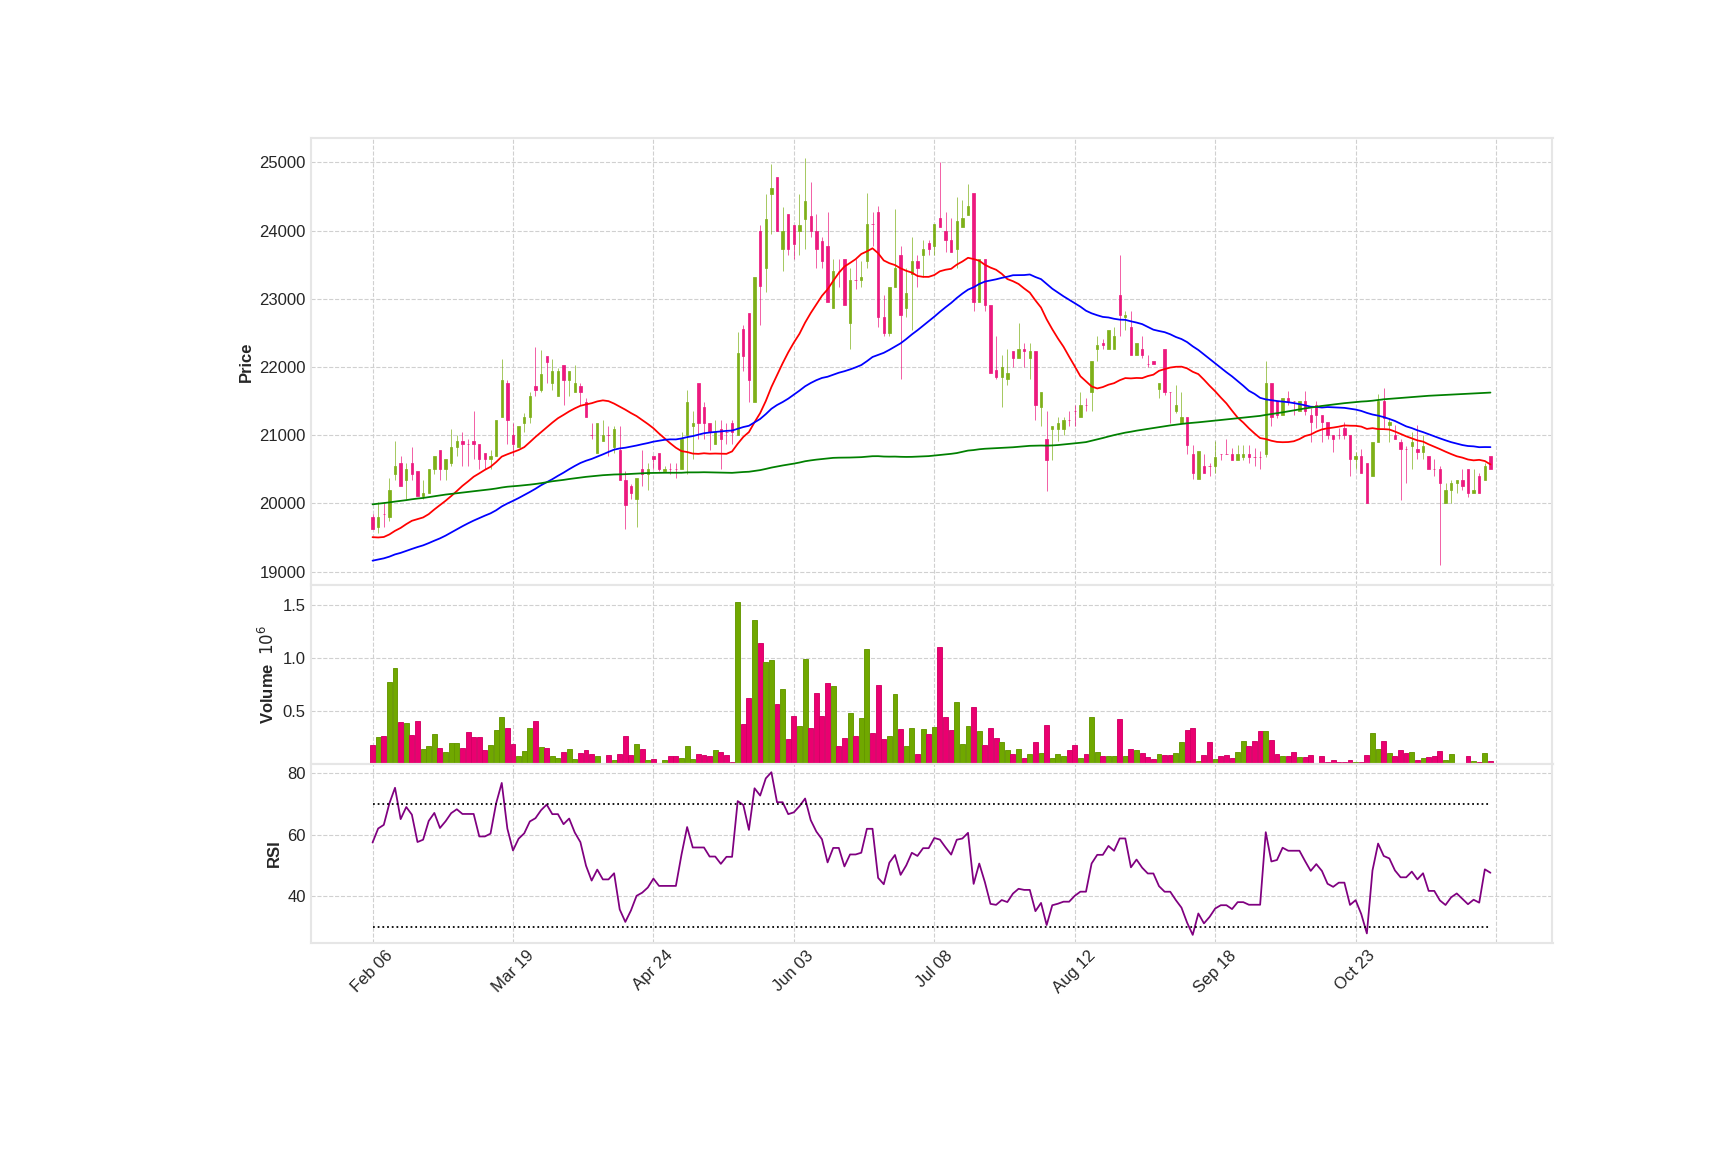Click the Feb 06 date label

tap(370, 971)
